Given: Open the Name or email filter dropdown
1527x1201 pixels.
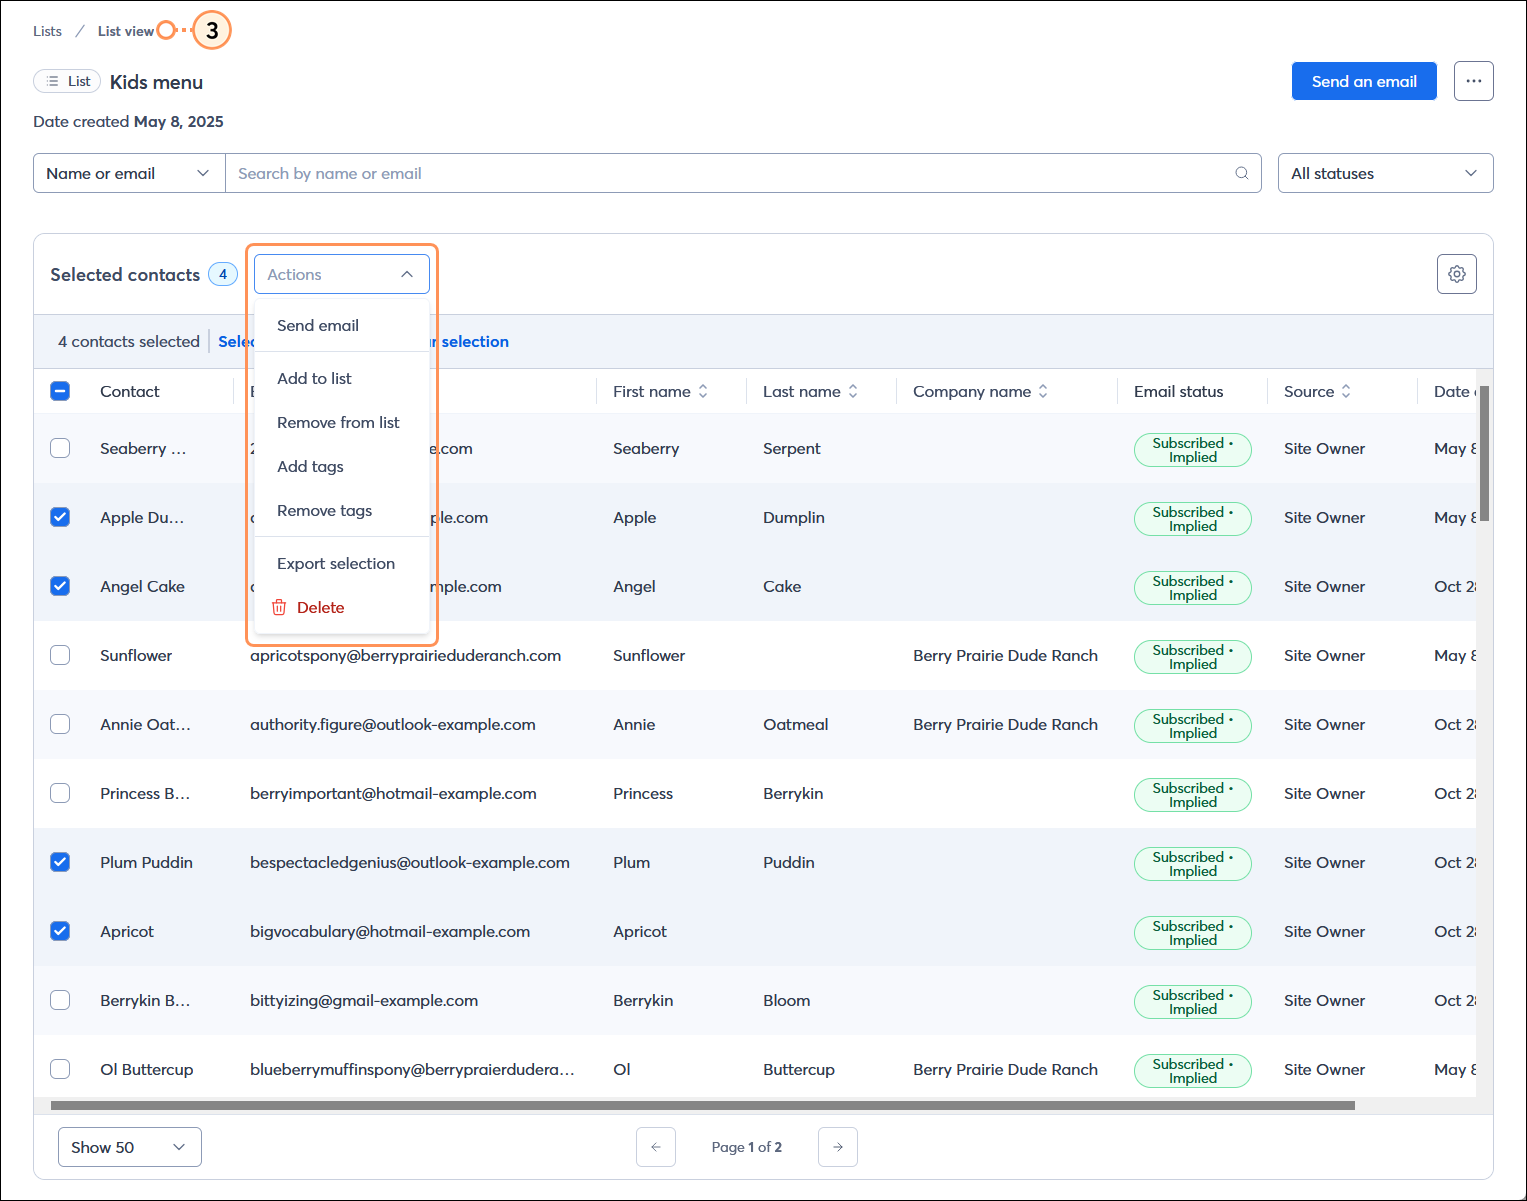Looking at the screenshot, I should (128, 173).
